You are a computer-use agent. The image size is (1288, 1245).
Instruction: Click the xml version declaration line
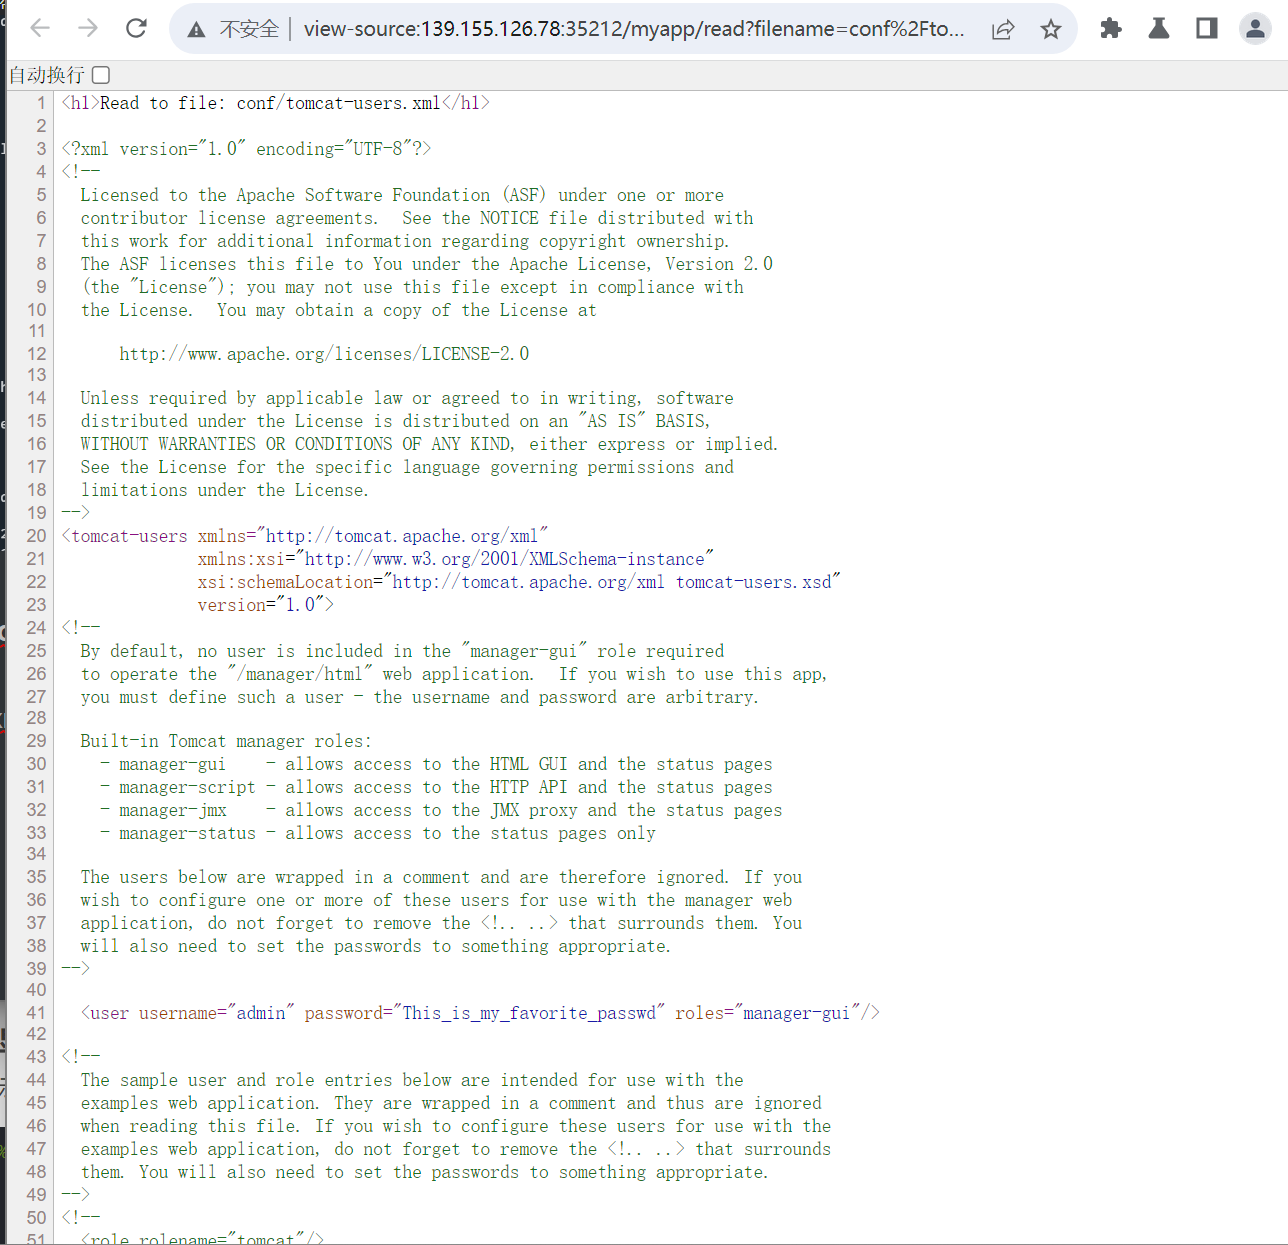246,149
